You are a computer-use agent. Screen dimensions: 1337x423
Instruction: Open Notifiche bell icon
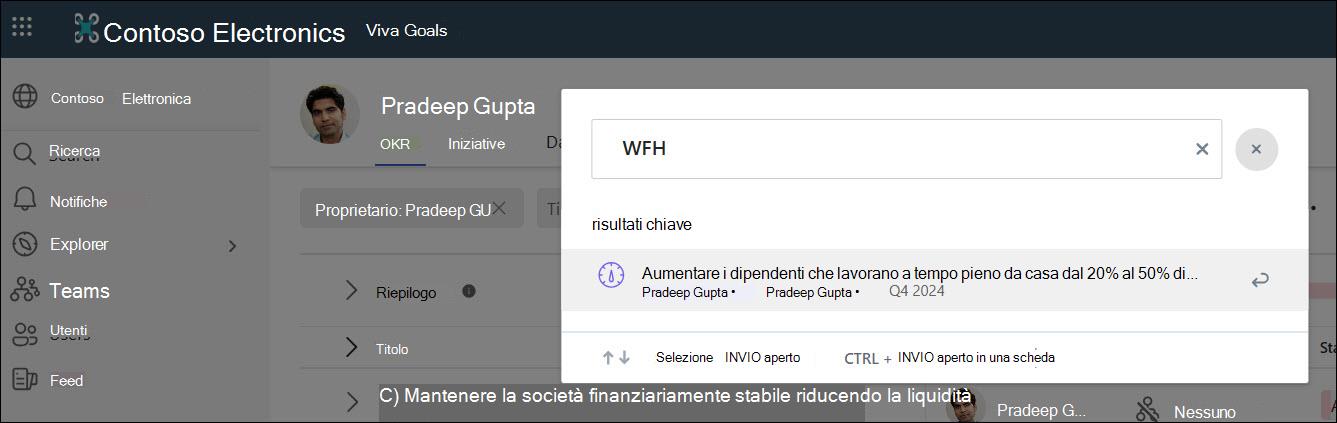(x=24, y=200)
